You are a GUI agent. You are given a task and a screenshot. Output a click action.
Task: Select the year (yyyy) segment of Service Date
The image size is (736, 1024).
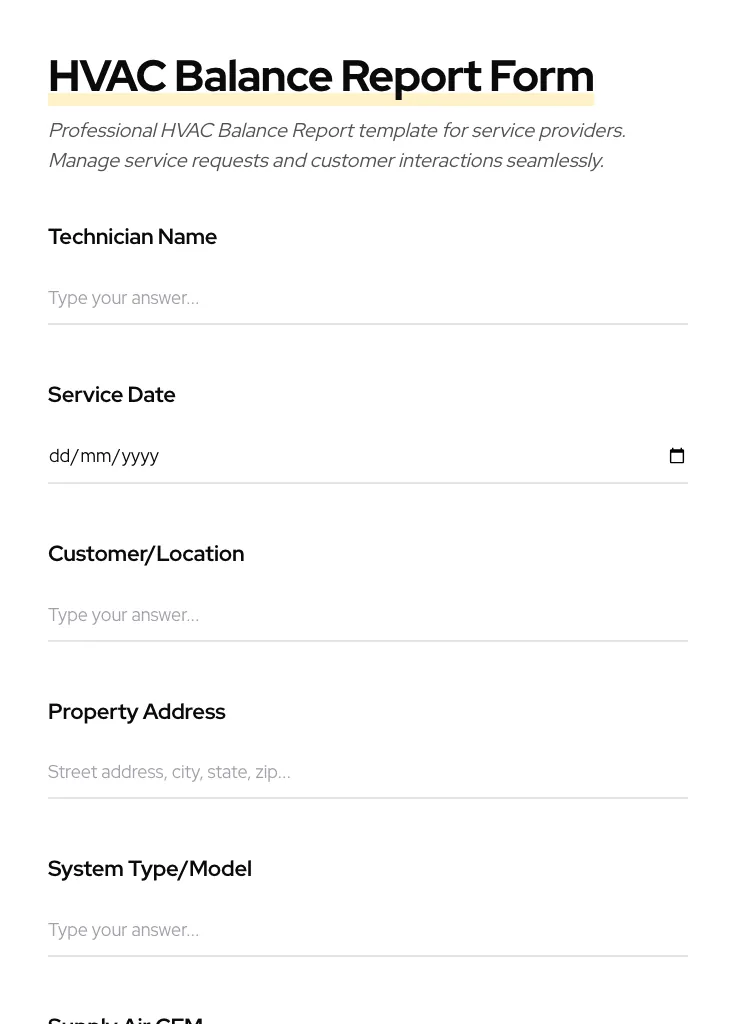[x=140, y=456]
